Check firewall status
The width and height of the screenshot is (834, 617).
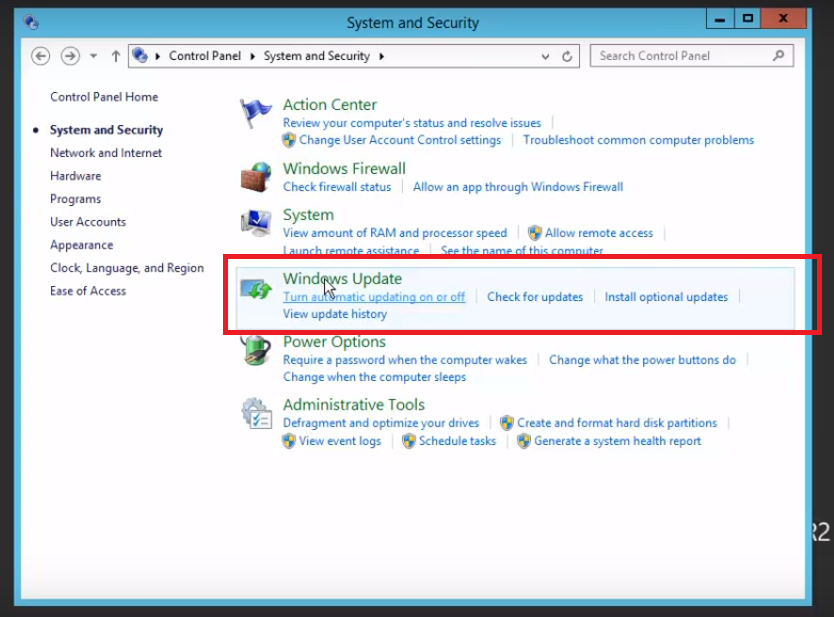coord(337,187)
